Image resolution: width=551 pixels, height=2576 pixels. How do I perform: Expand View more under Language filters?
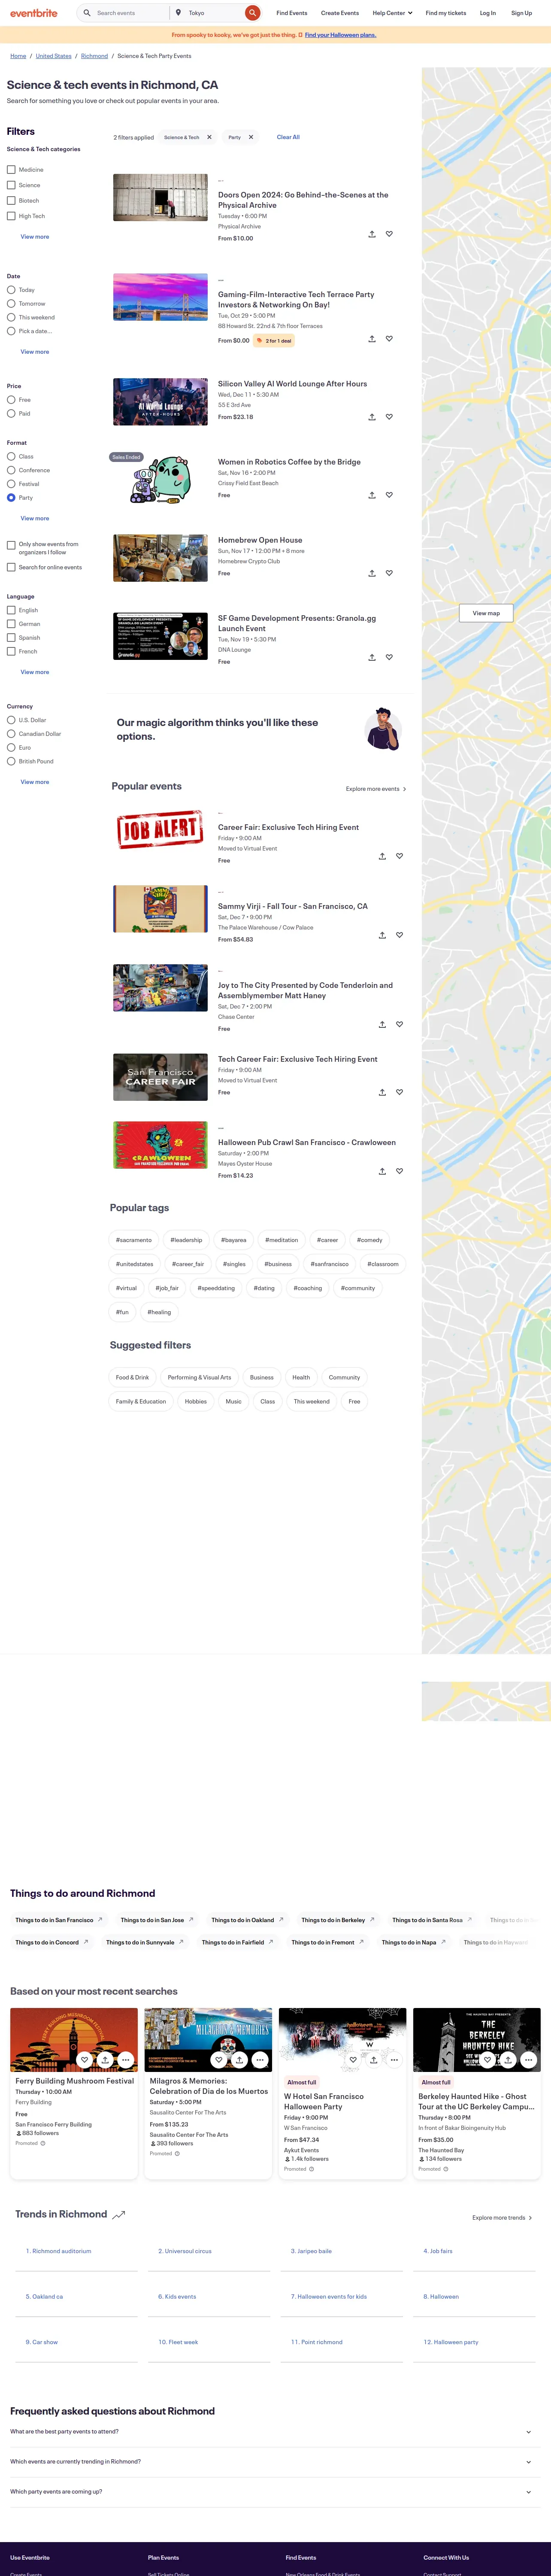click(x=35, y=672)
